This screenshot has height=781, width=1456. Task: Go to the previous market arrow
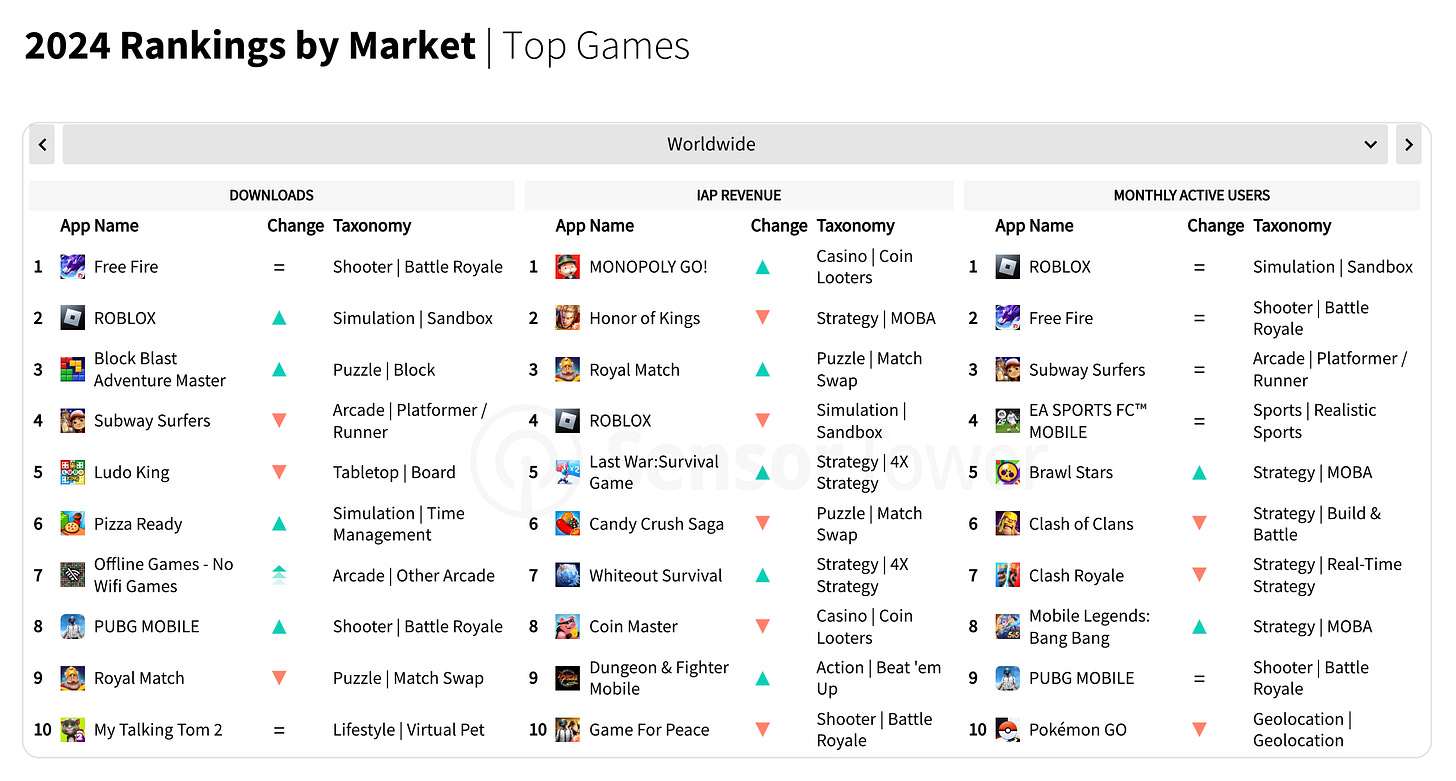click(x=42, y=144)
